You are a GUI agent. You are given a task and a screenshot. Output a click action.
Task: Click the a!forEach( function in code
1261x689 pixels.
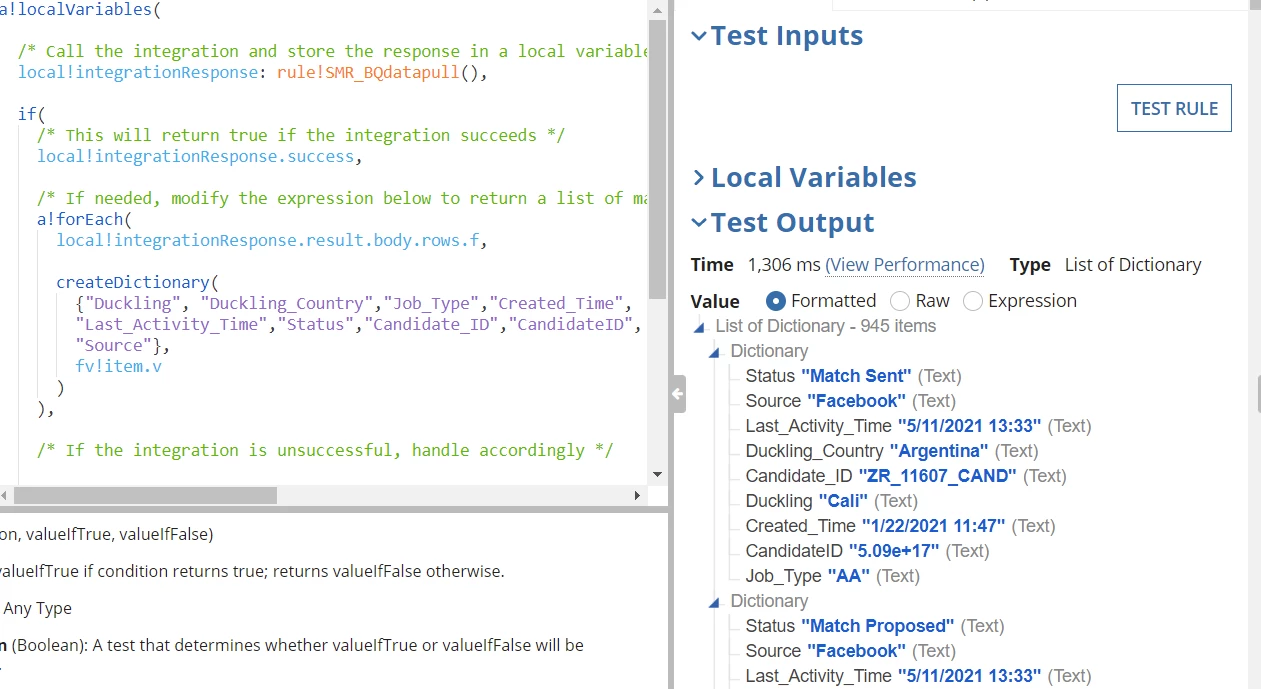pyautogui.click(x=84, y=219)
